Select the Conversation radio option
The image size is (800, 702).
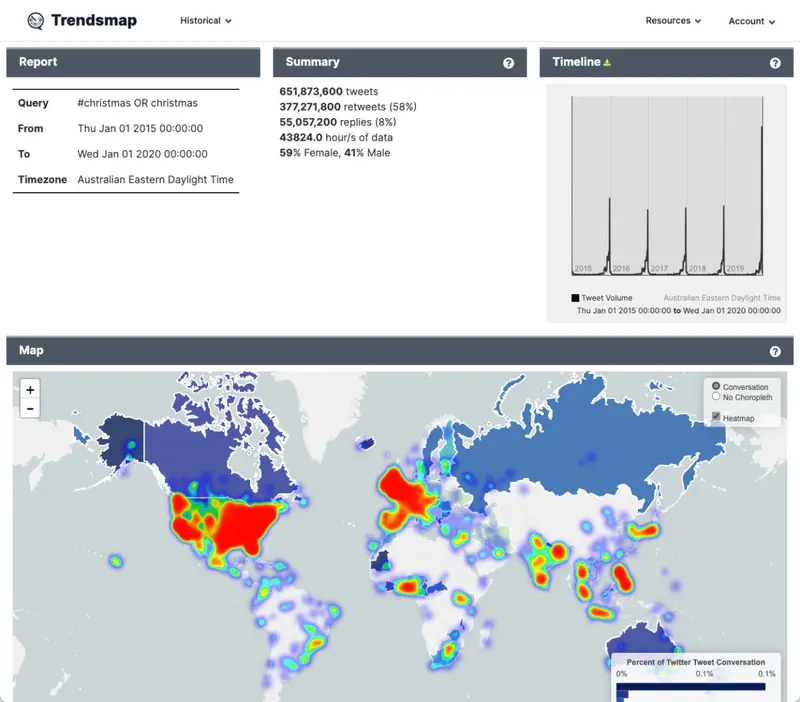(x=715, y=386)
